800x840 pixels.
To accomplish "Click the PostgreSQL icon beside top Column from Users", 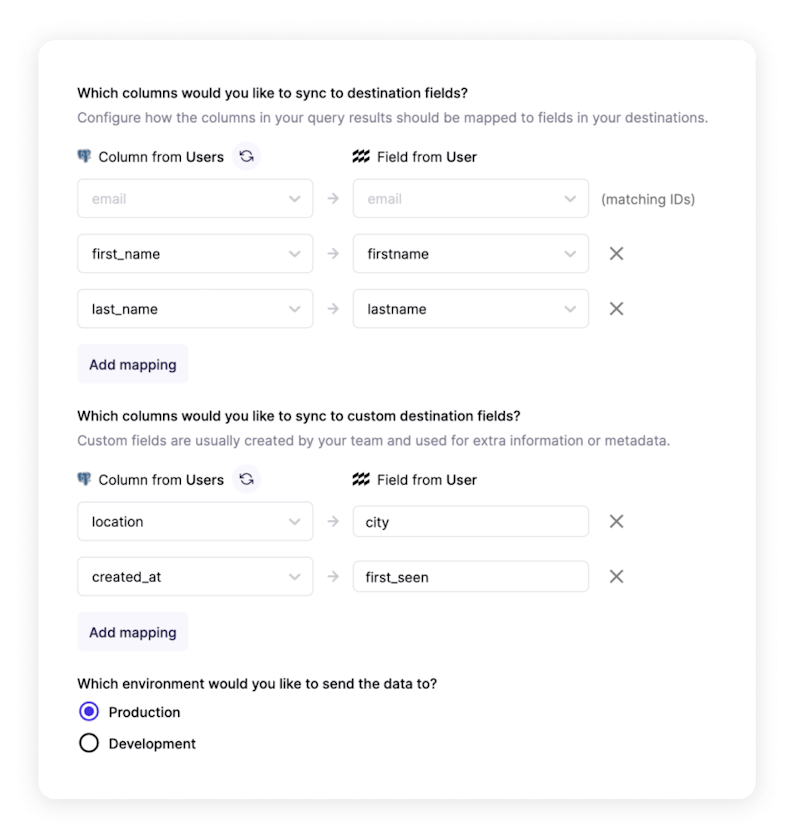I will (x=84, y=156).
